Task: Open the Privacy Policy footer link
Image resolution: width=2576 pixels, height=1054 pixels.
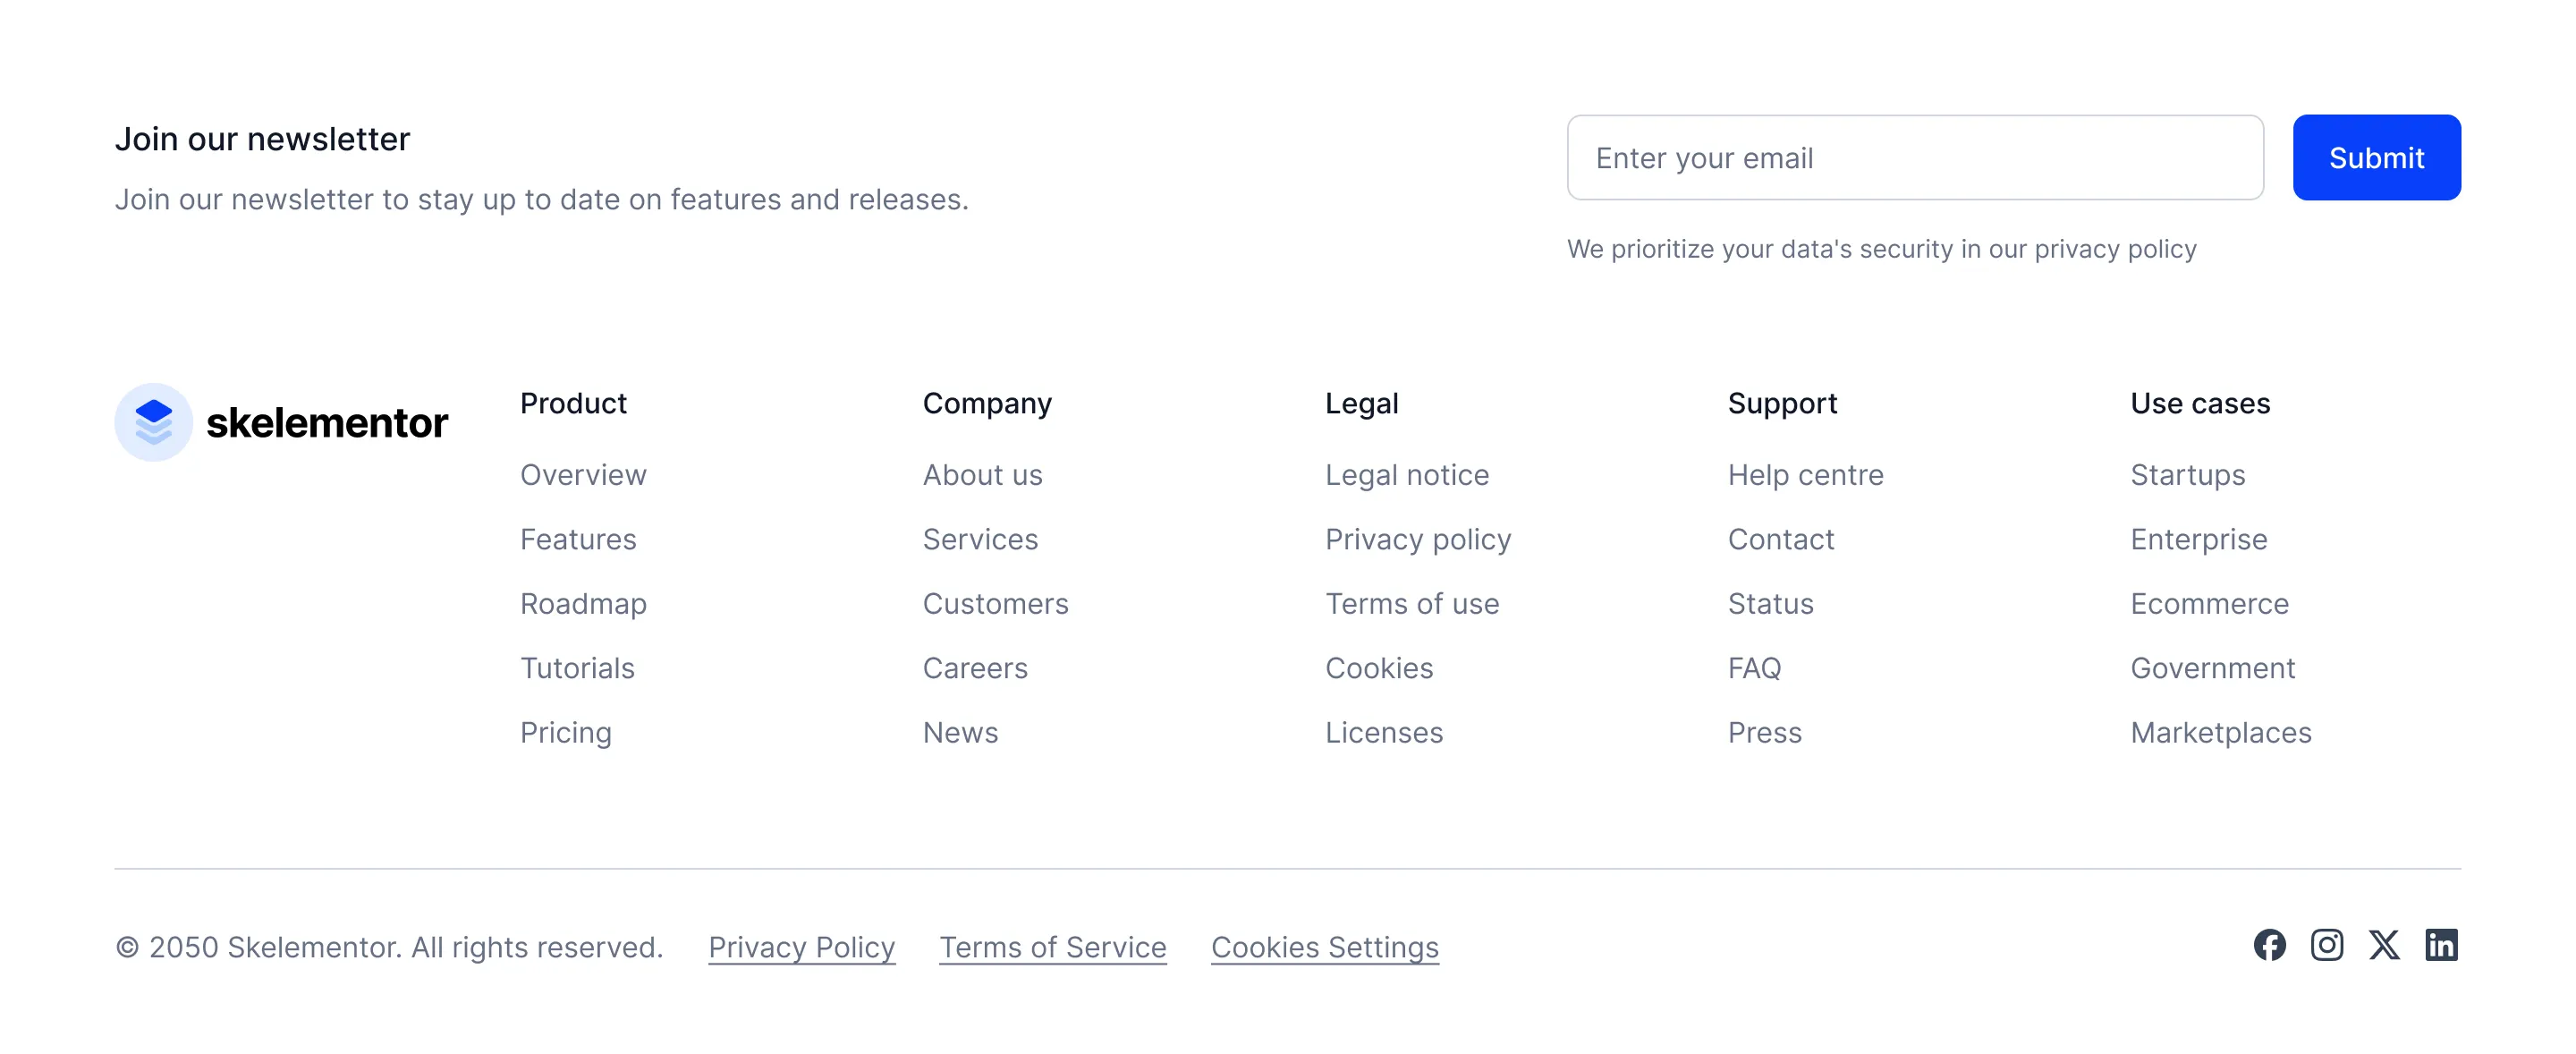Action: (x=801, y=947)
